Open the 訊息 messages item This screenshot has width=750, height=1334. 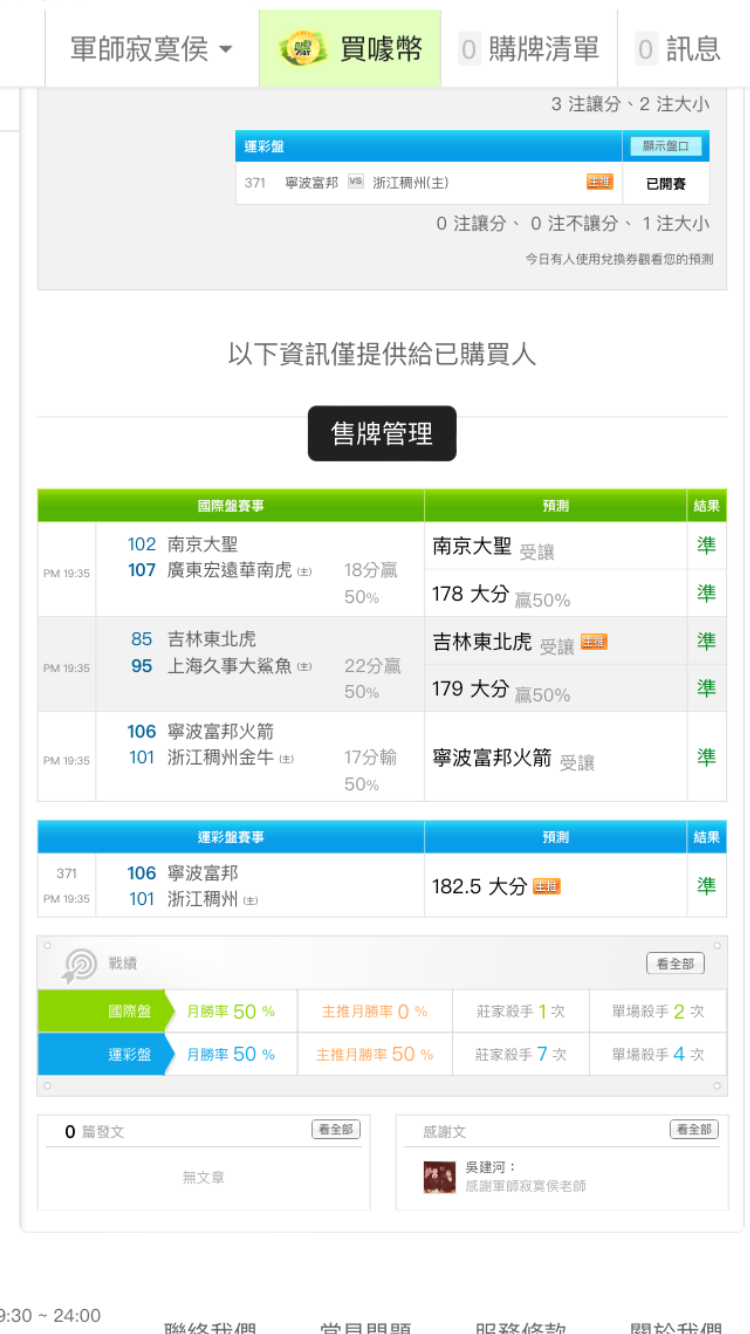click(x=680, y=48)
